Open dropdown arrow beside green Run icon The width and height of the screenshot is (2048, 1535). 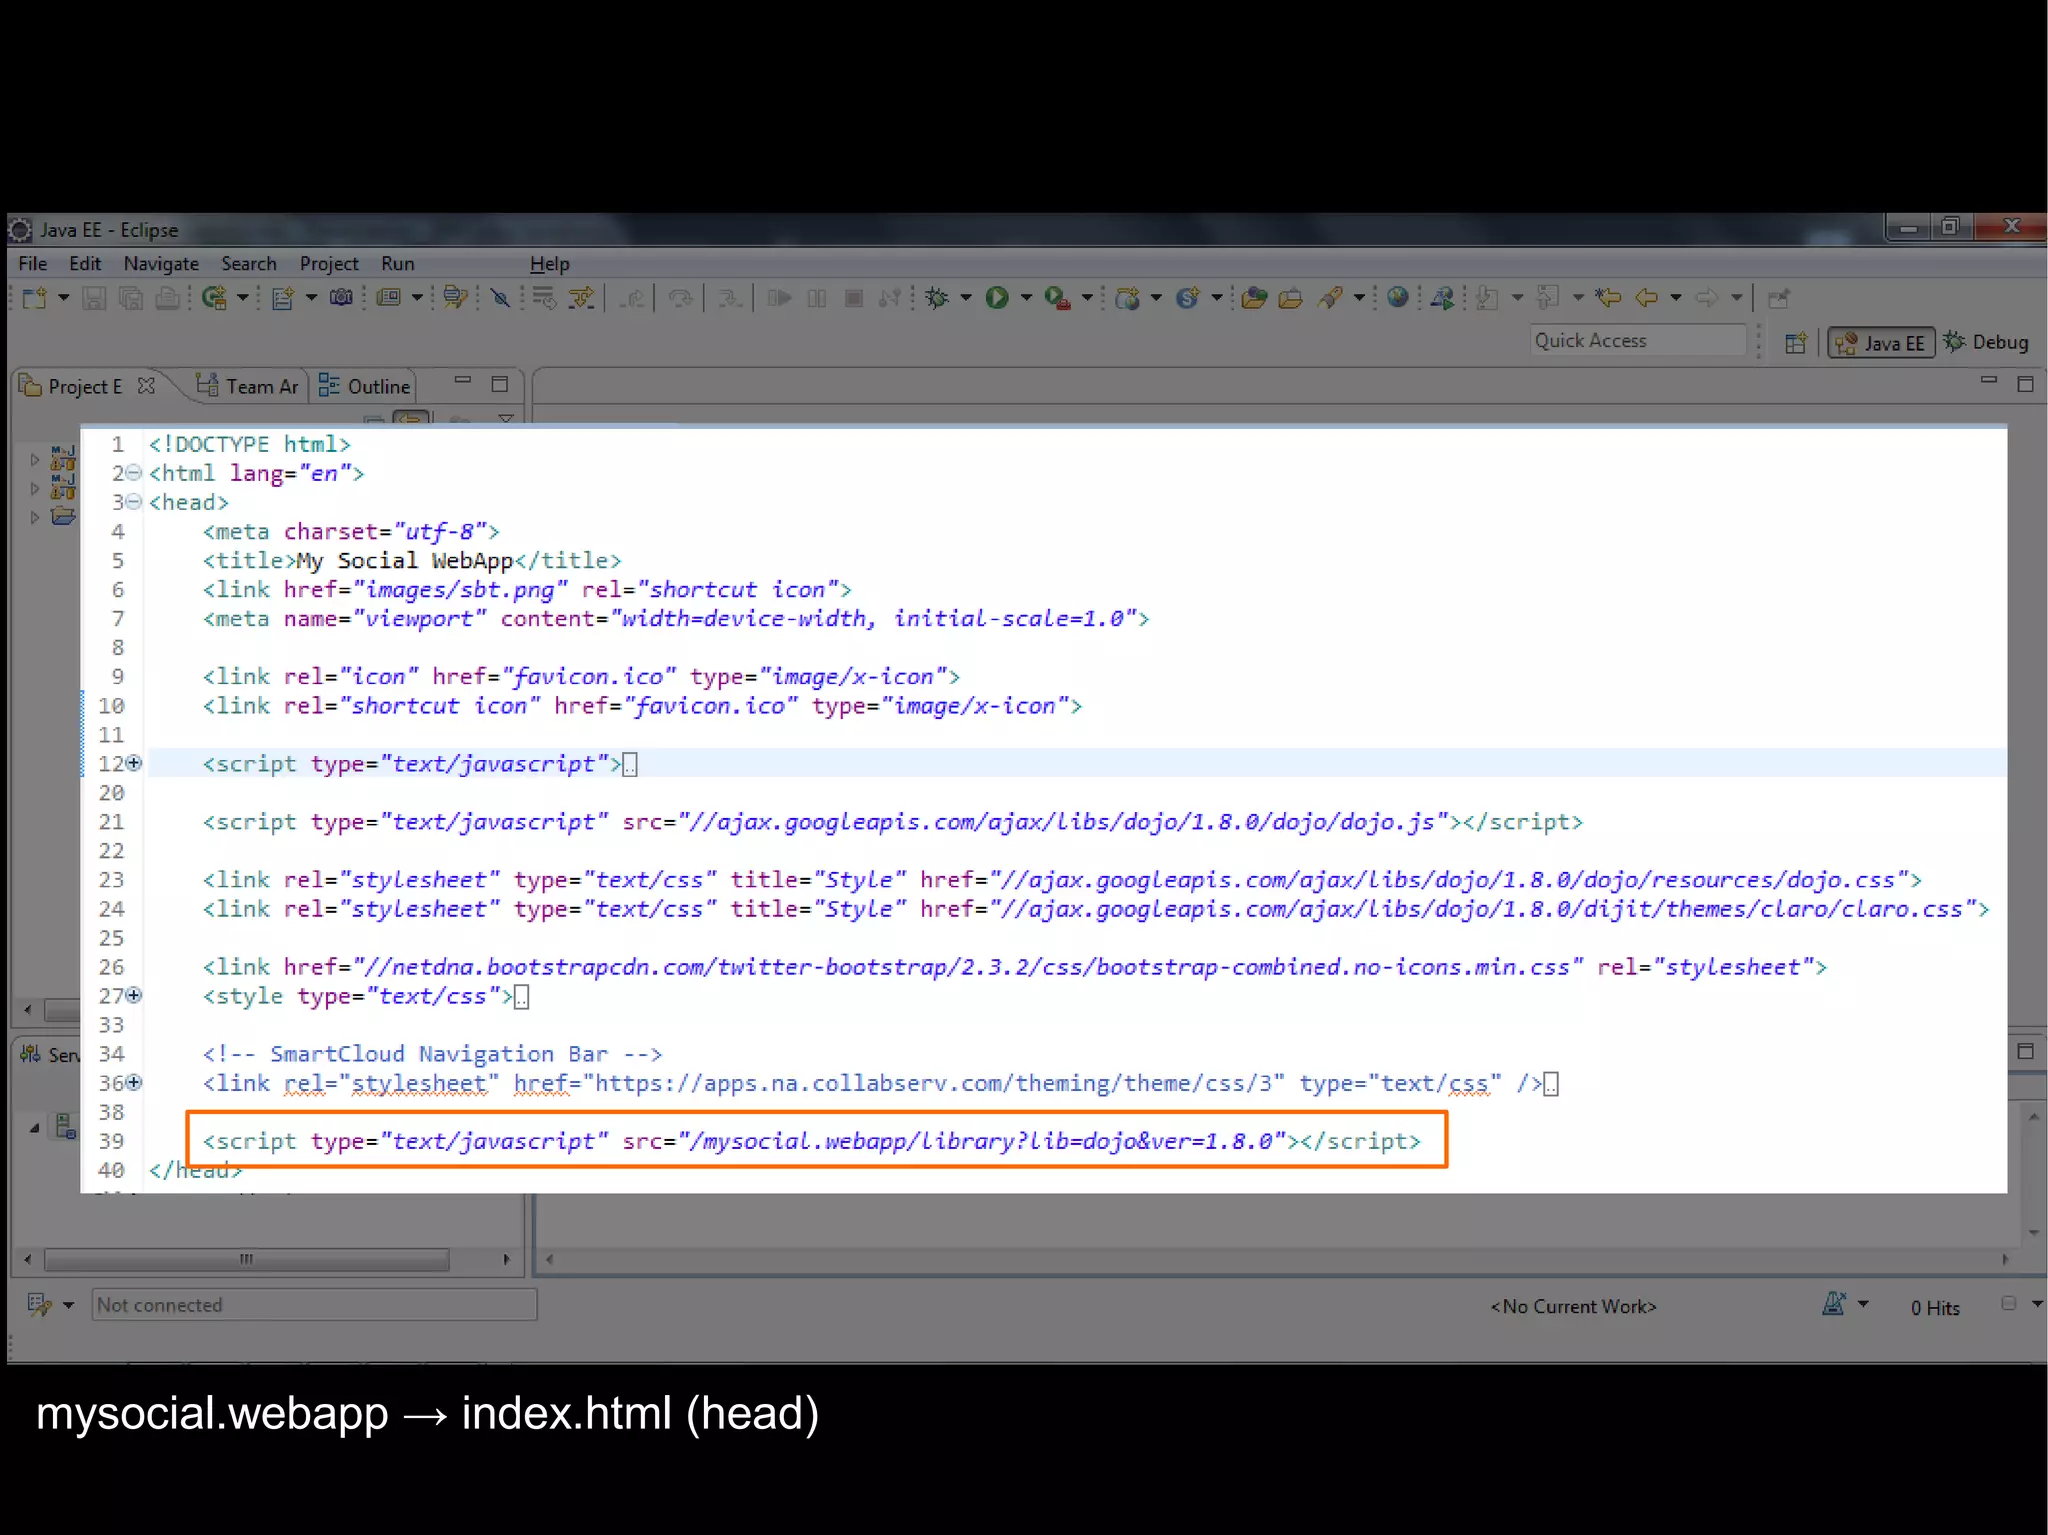(x=1026, y=298)
